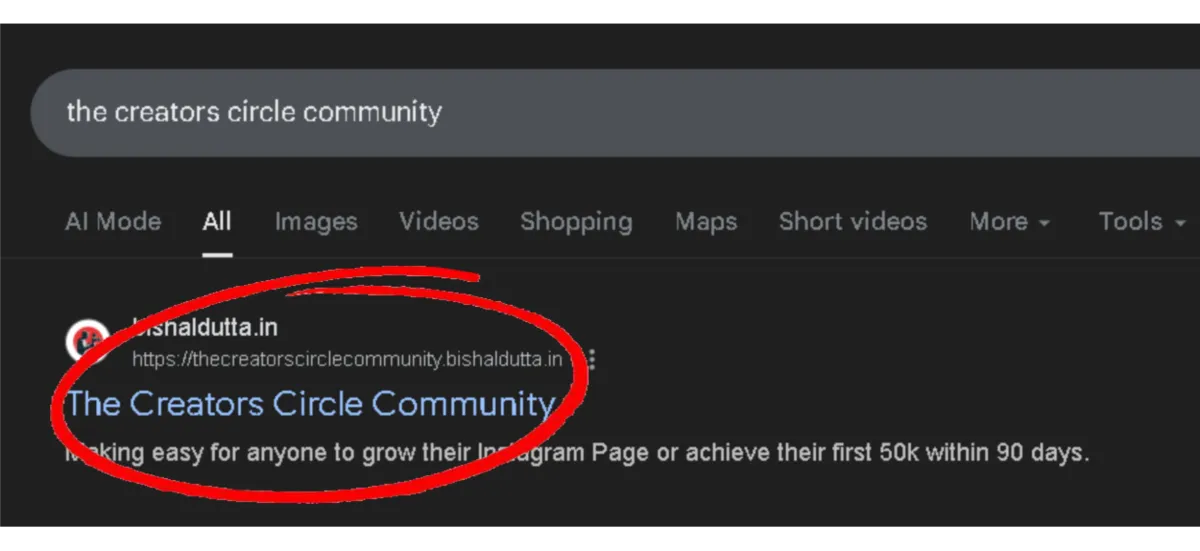The image size is (1200, 551).
Task: Click the bishaldutta.in site favicon
Action: coord(87,342)
